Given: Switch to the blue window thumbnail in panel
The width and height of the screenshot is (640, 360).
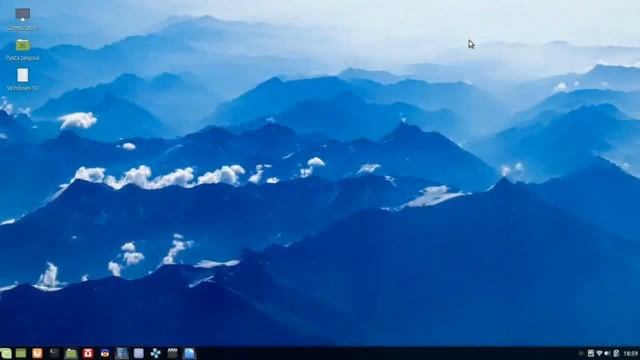Looking at the screenshot, I should tap(122, 353).
